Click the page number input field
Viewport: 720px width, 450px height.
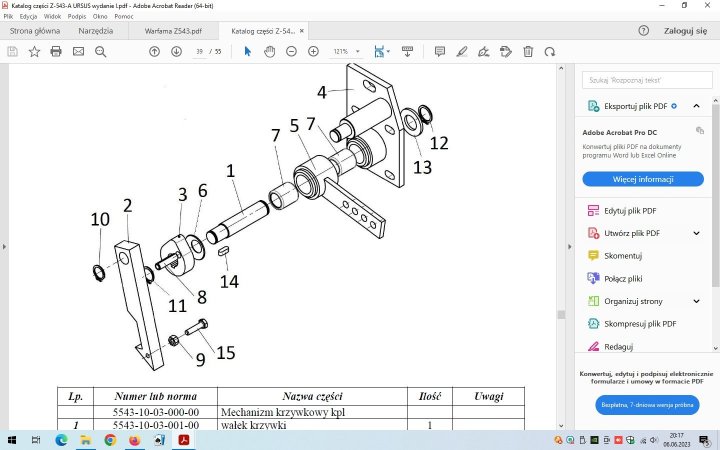199,51
